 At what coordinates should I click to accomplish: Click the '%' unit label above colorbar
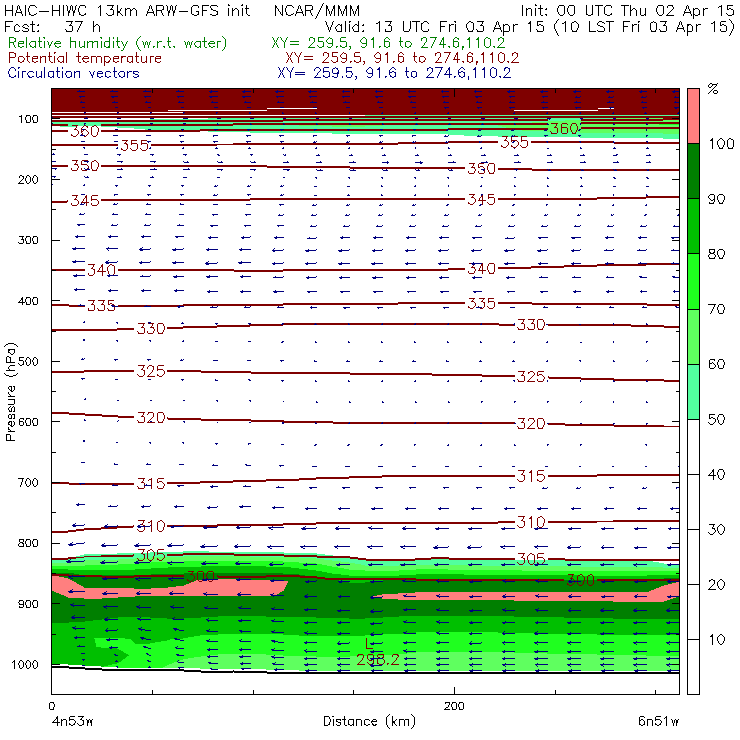(x=713, y=88)
